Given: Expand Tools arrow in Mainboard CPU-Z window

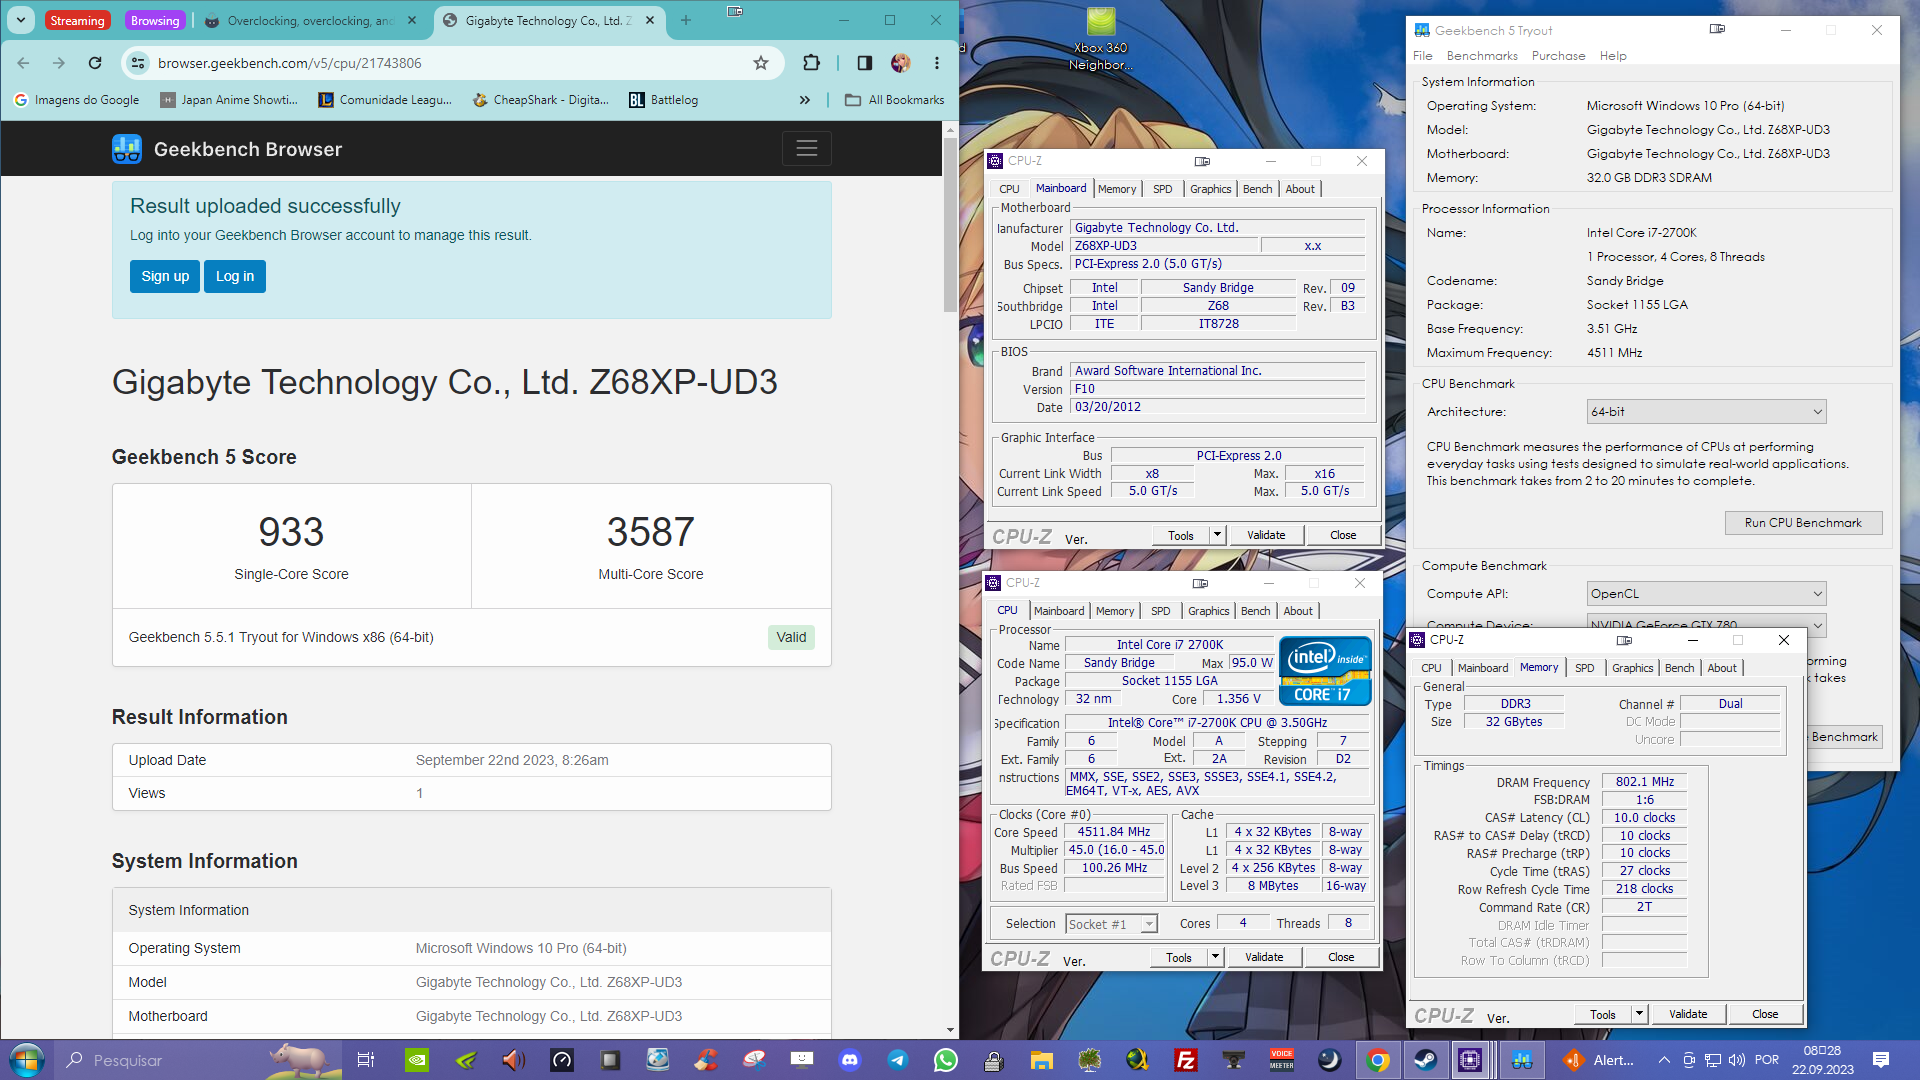Looking at the screenshot, I should click(x=1217, y=535).
